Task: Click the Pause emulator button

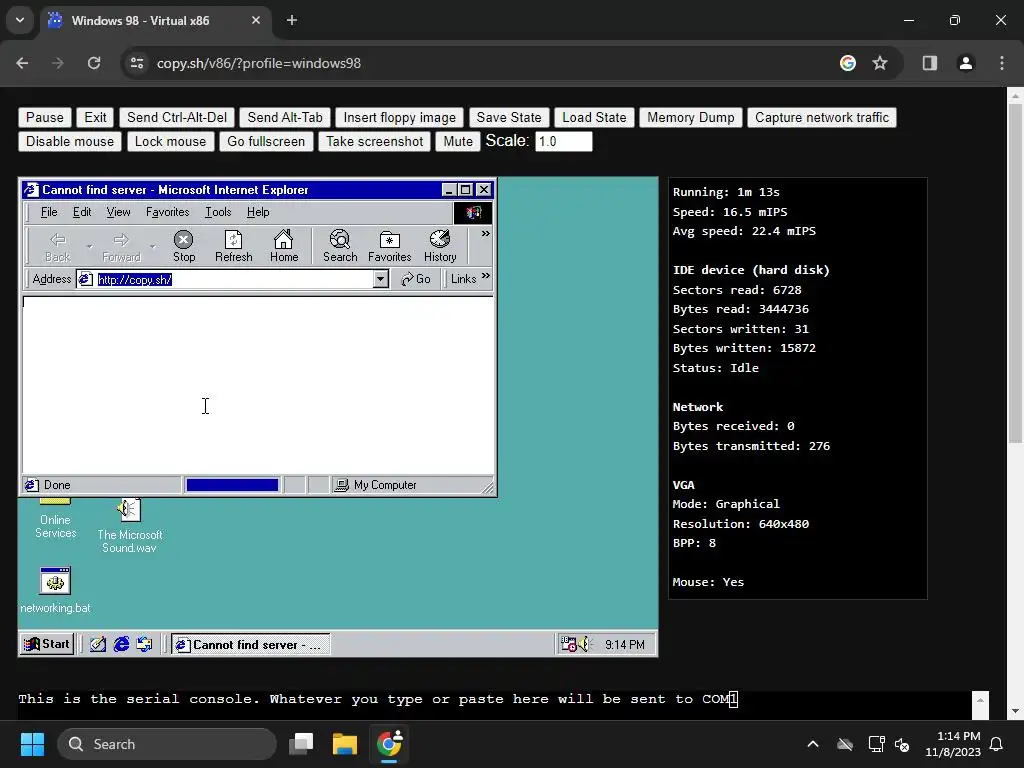Action: [x=44, y=118]
